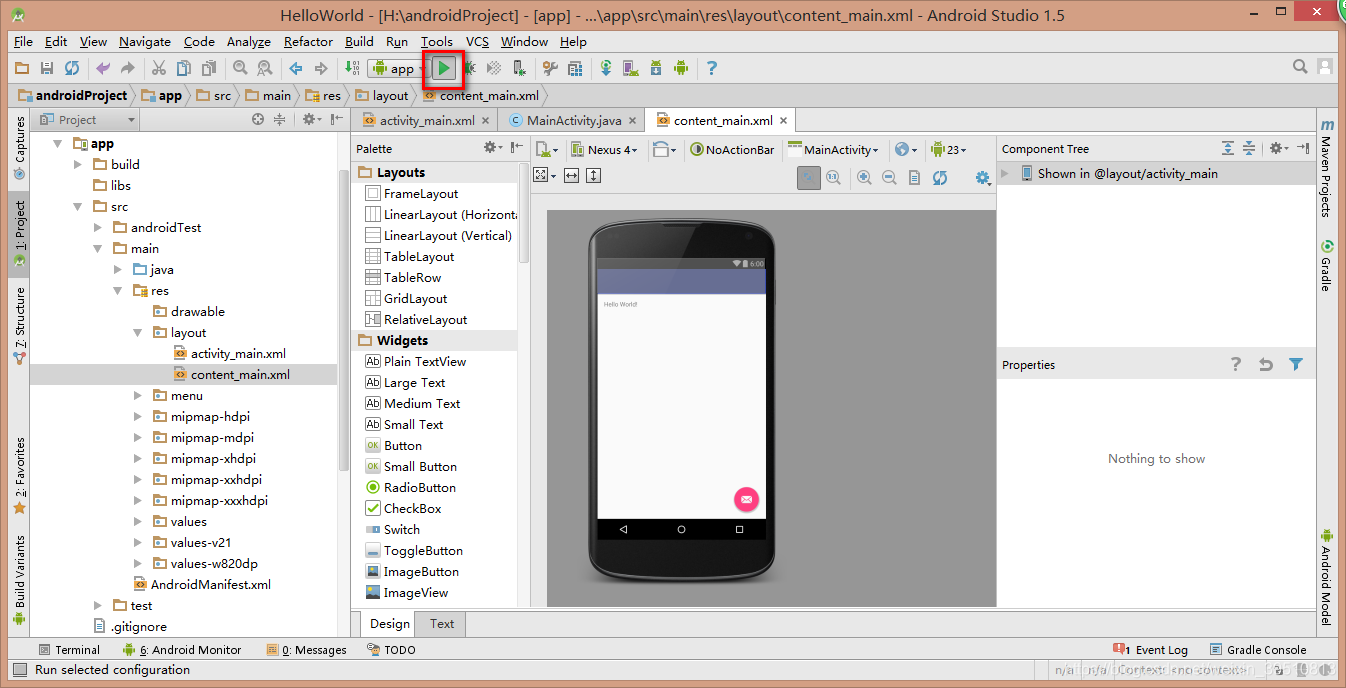Click the Cut scissors icon

pos(158,68)
